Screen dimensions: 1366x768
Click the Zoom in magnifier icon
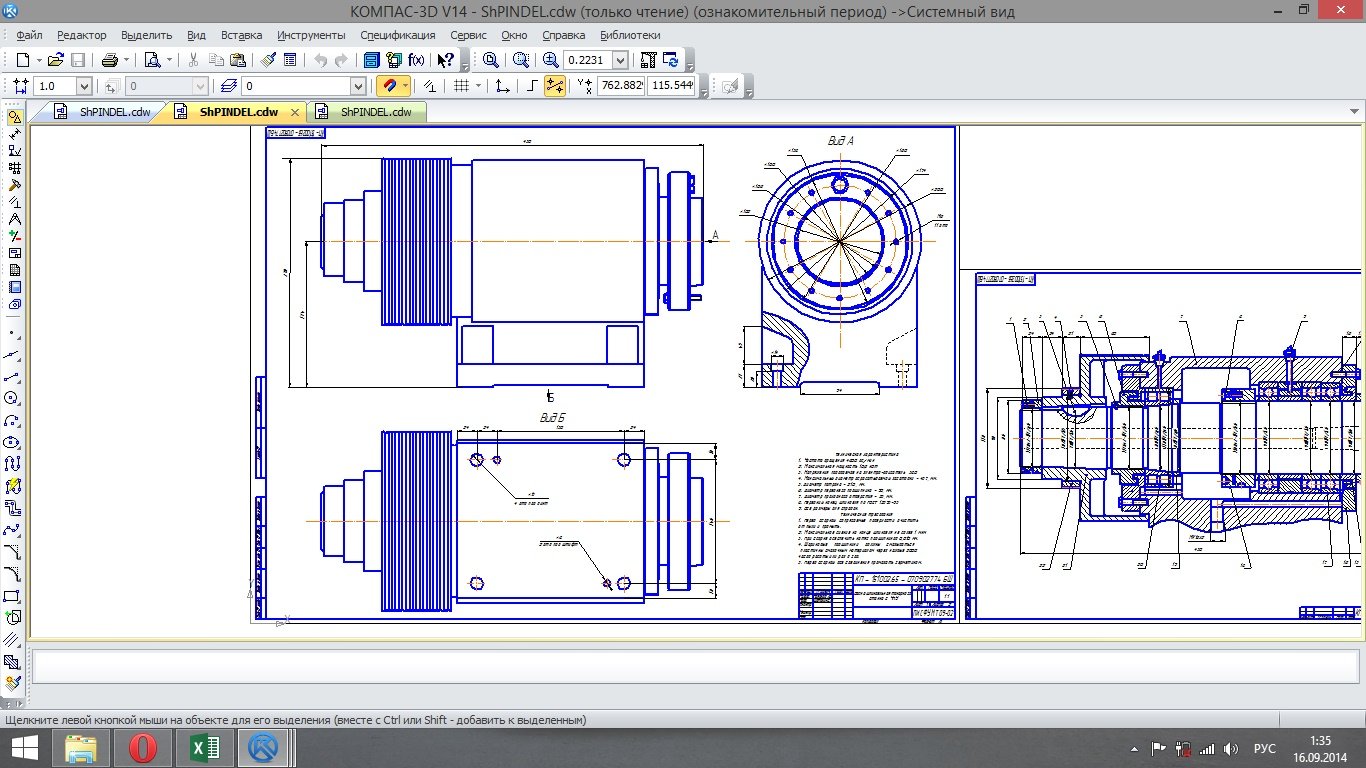(x=549, y=60)
